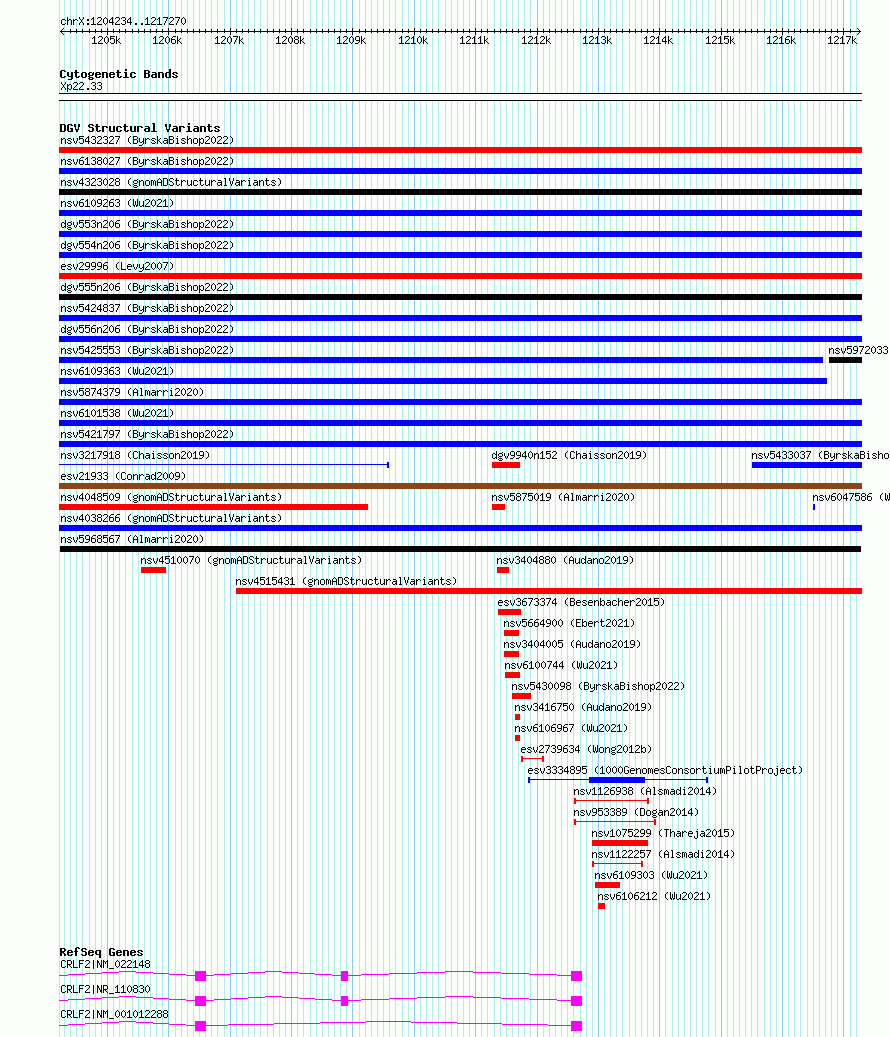Open the CRLF2|NR_110830 transcript label
The height and width of the screenshot is (1037, 890).
(105, 989)
